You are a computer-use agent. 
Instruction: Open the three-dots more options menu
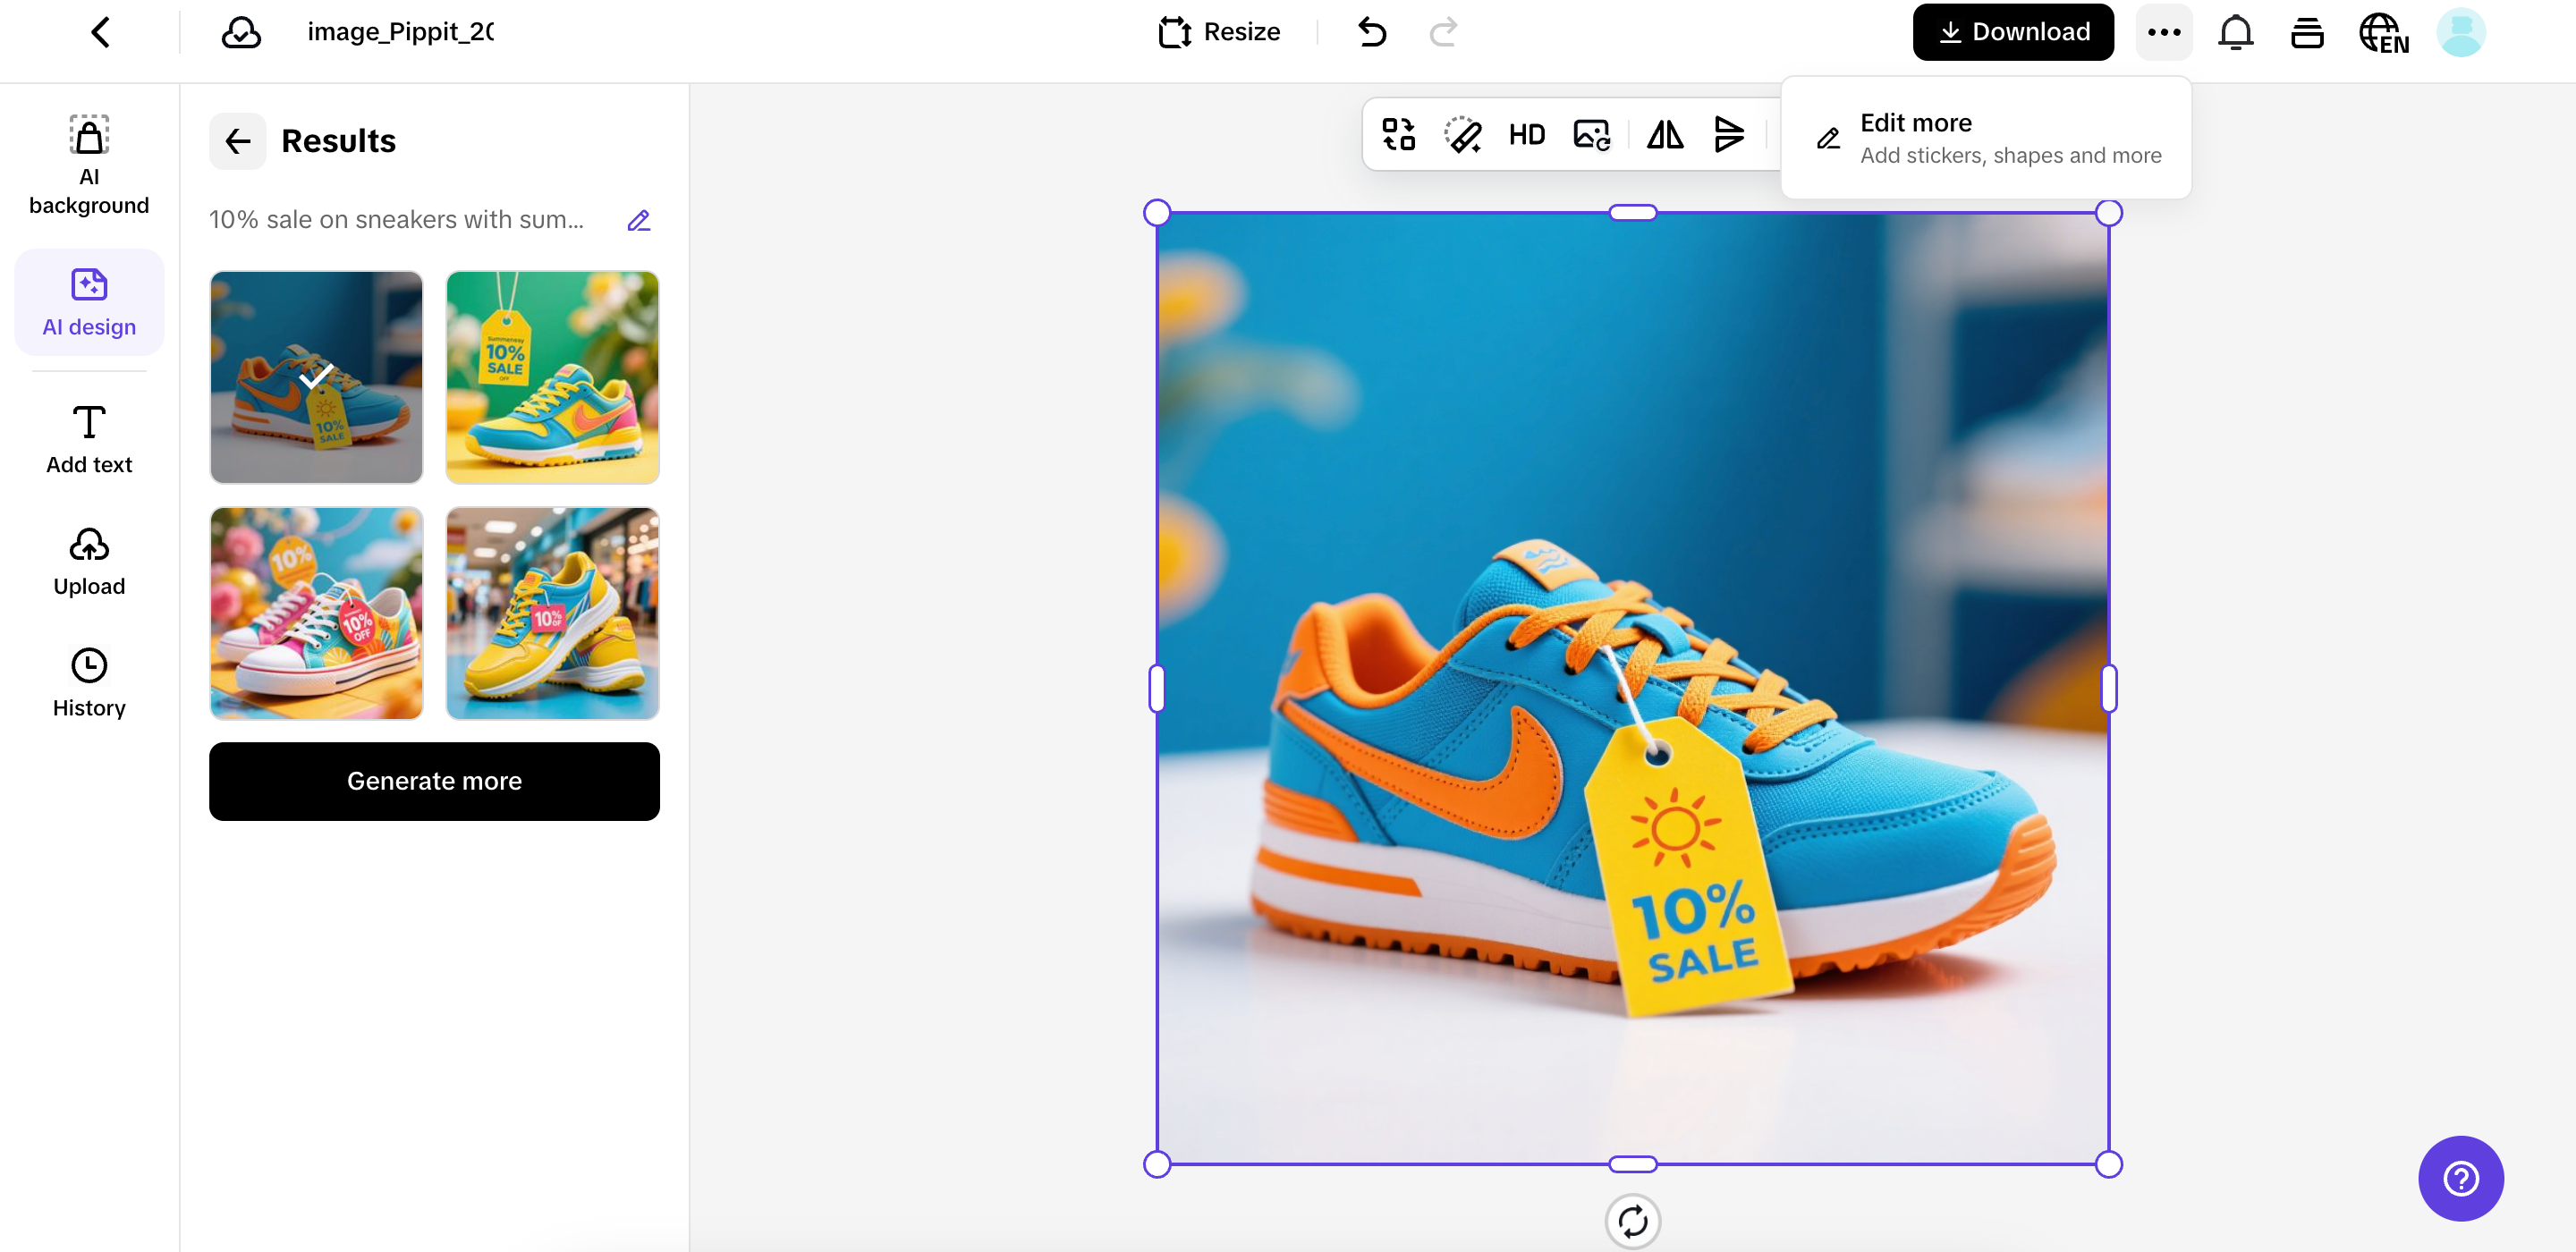(2164, 33)
